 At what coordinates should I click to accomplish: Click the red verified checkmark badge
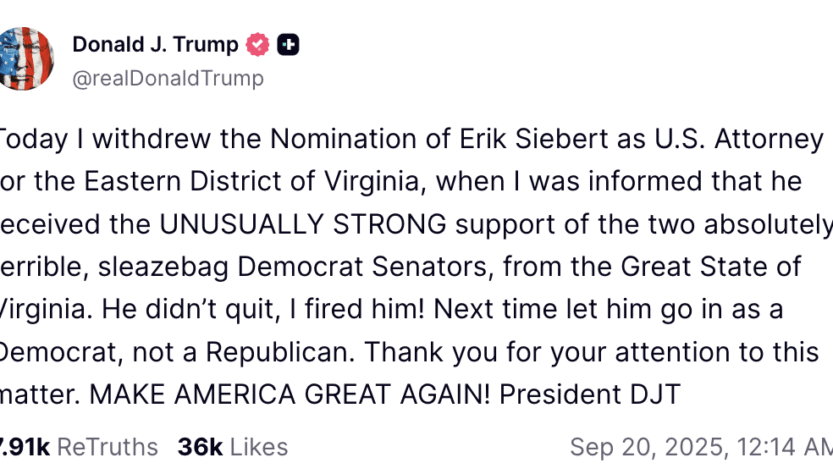tap(258, 45)
